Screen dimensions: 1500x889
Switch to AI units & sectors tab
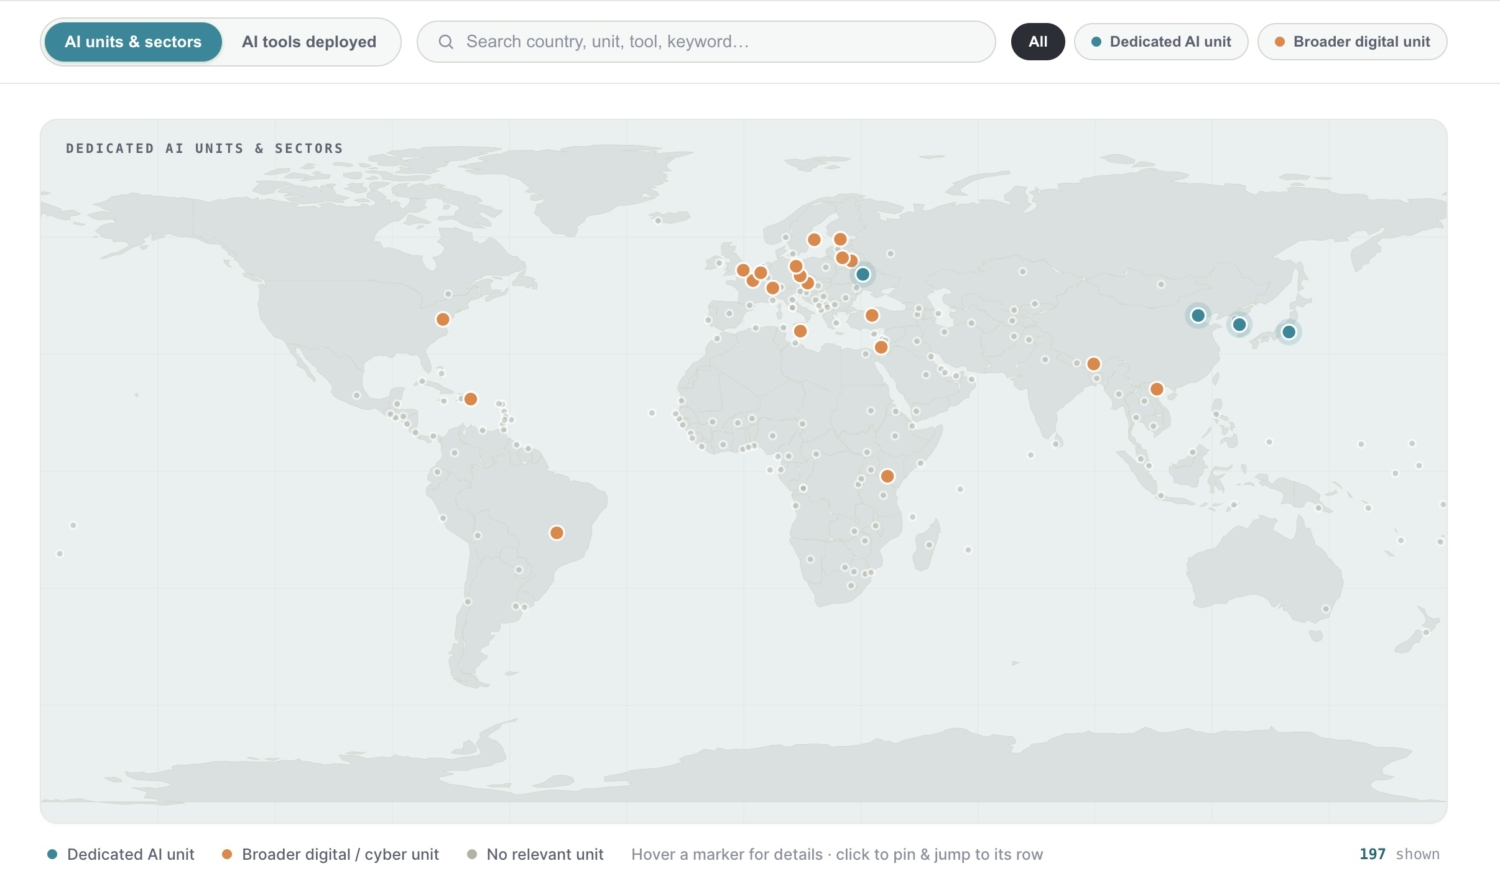[133, 42]
